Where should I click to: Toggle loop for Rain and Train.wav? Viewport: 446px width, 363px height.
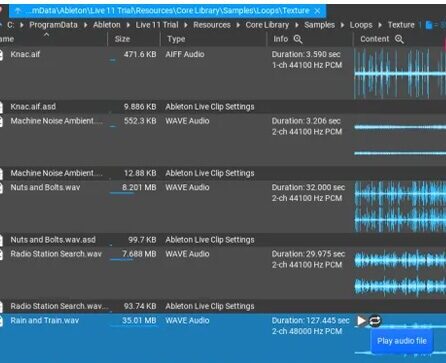click(375, 321)
